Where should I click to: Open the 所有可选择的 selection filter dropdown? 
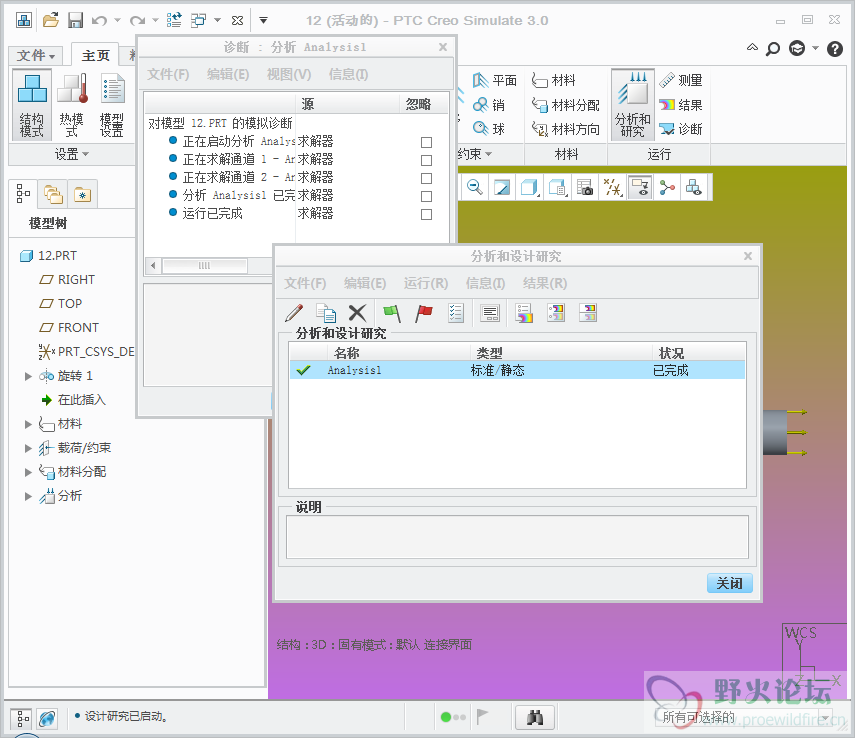click(826, 717)
